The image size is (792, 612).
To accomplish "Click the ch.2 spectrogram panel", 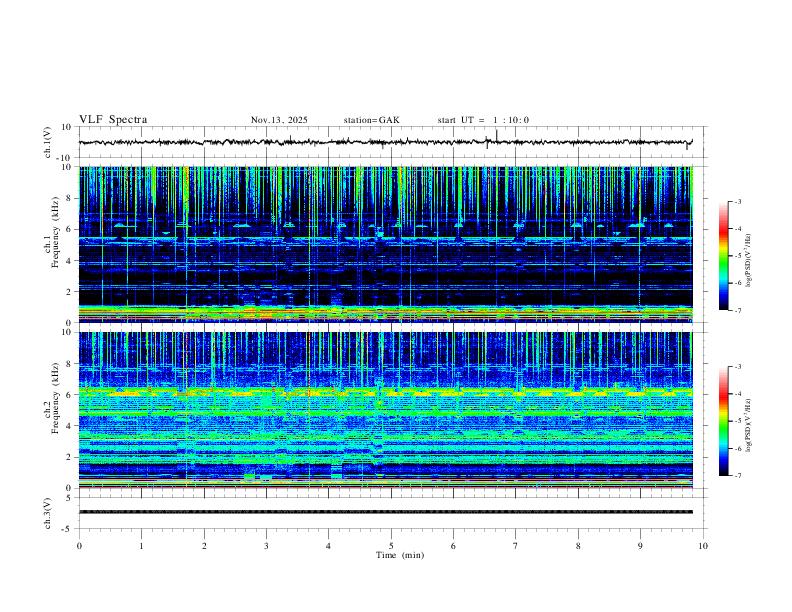I will pos(385,410).
